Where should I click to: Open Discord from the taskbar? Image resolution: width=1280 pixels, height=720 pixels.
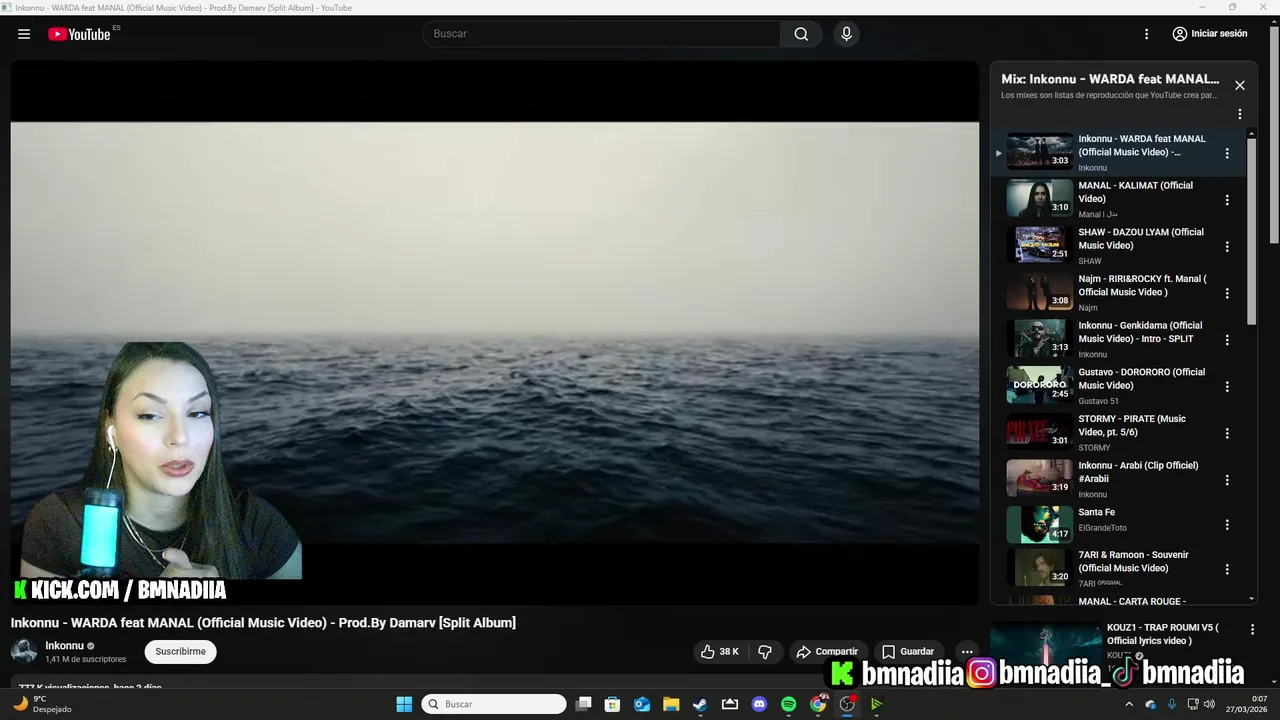pos(759,704)
